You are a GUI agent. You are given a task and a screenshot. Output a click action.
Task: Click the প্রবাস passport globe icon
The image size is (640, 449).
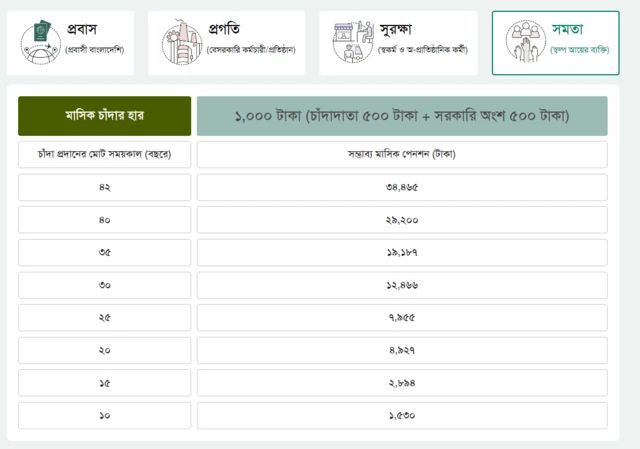click(41, 42)
